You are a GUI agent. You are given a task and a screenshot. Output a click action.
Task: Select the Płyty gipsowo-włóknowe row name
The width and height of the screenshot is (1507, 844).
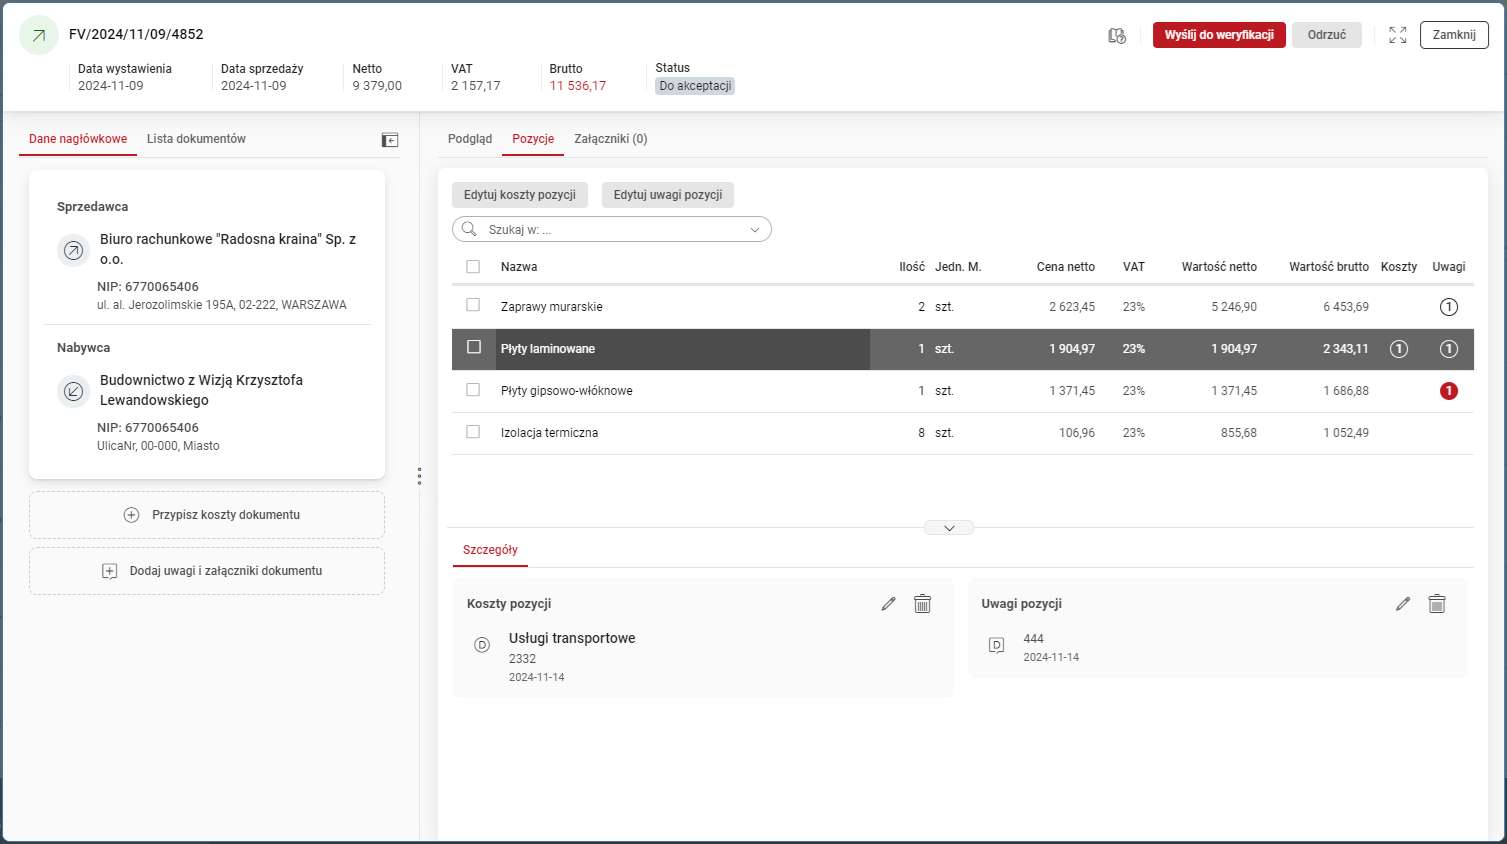click(x=567, y=391)
